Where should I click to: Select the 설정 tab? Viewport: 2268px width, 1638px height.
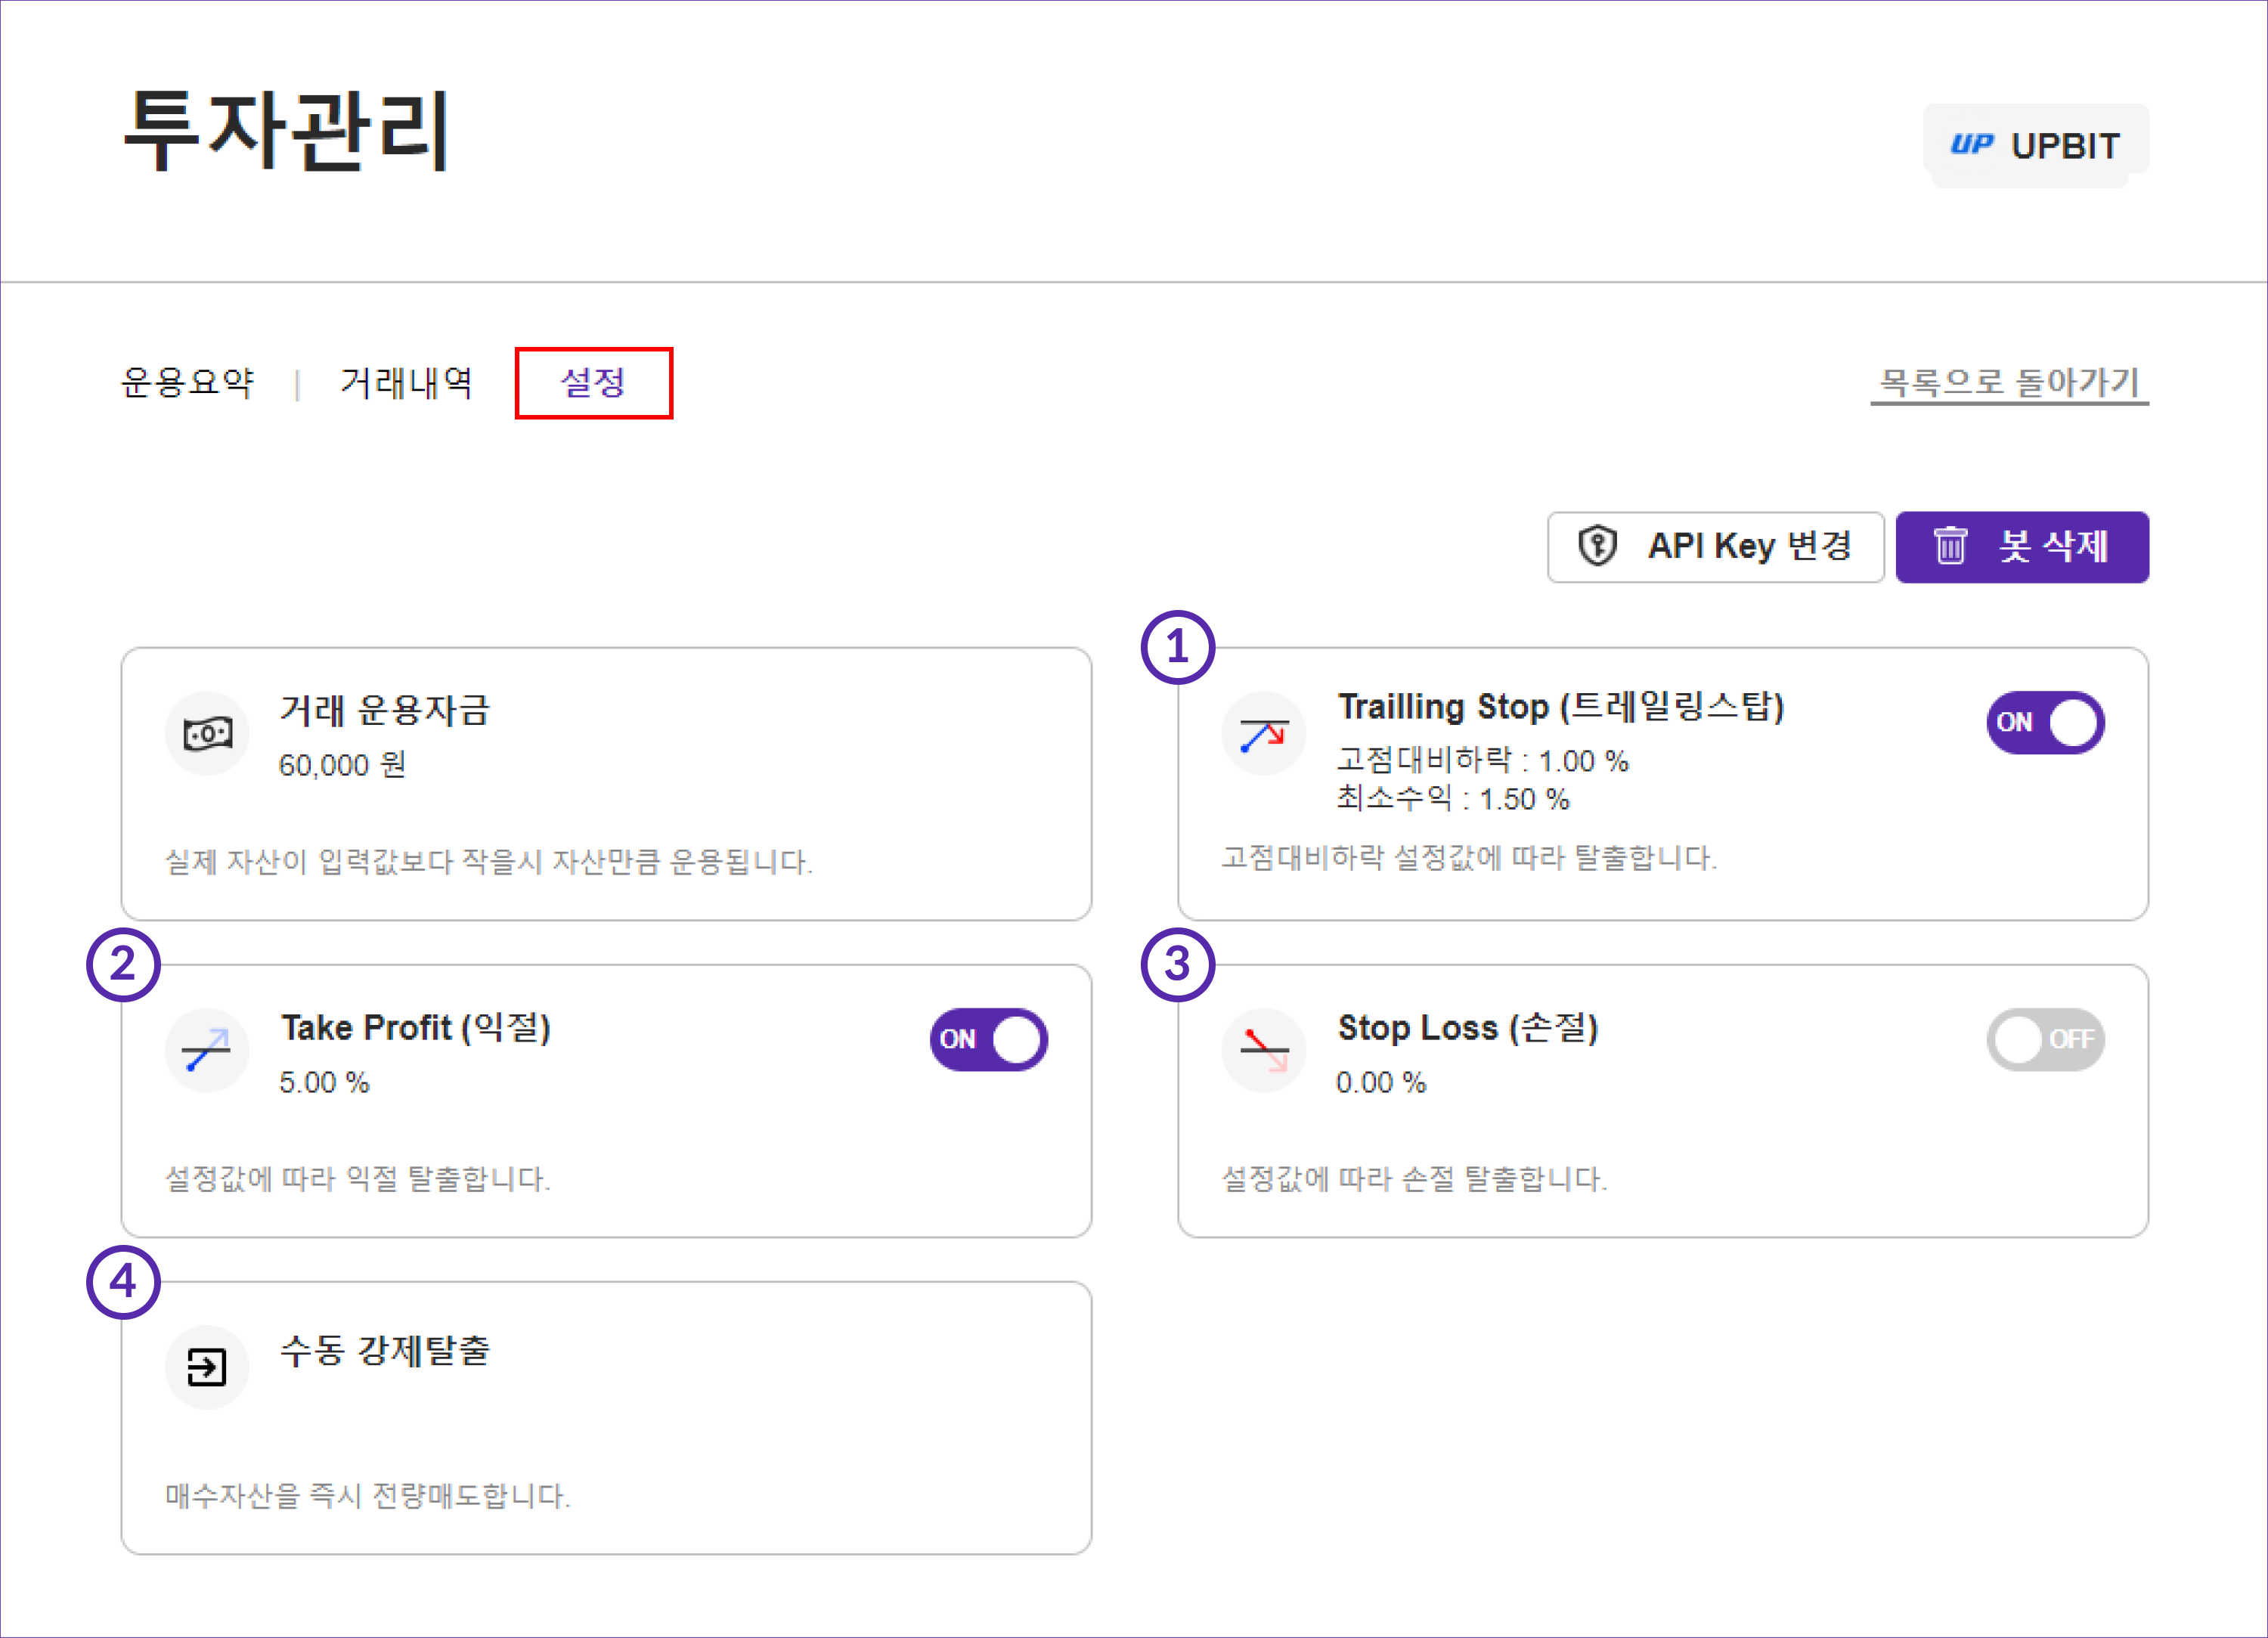(593, 382)
